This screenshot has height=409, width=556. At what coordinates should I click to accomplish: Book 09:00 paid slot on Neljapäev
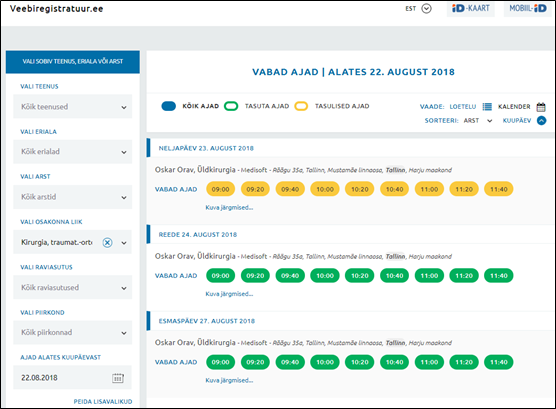[221, 189]
